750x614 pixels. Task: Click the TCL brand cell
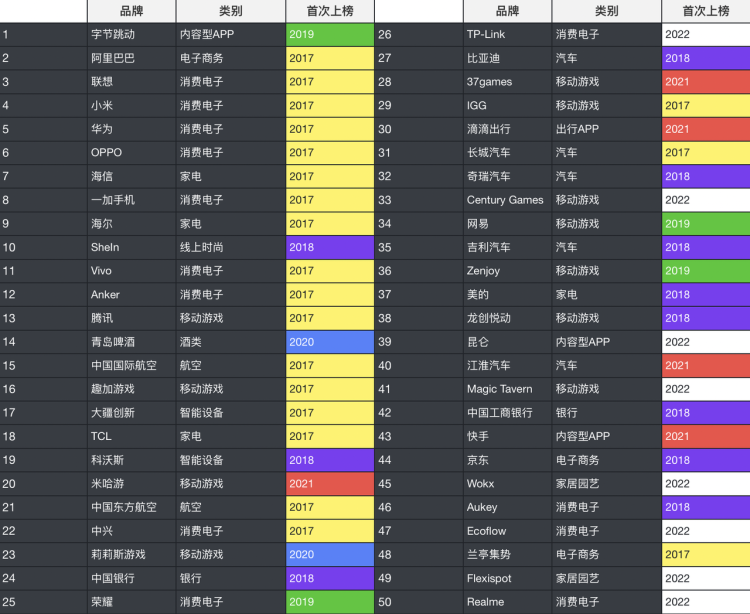coord(132,437)
